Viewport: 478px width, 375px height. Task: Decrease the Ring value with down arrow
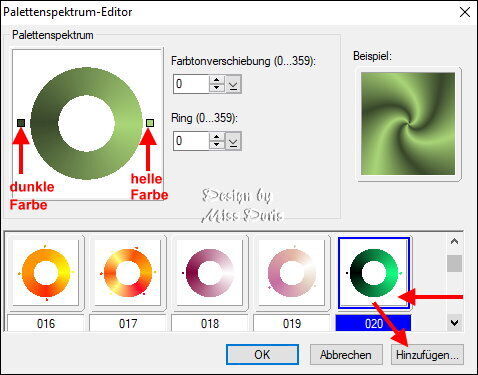(217, 145)
